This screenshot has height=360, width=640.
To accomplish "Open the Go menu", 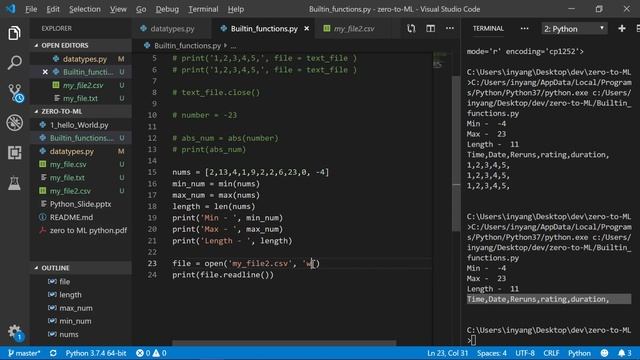I will (x=141, y=9).
